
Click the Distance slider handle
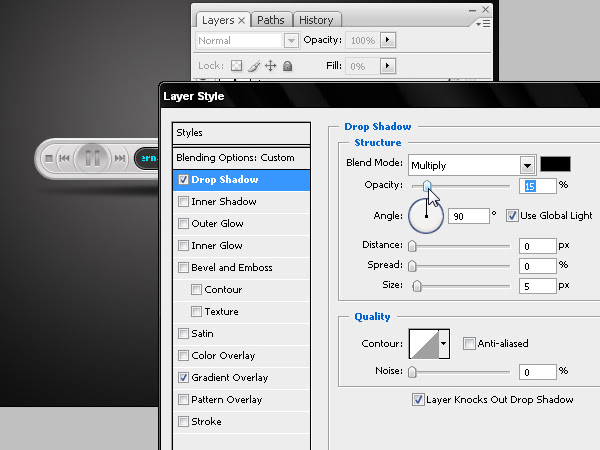412,246
